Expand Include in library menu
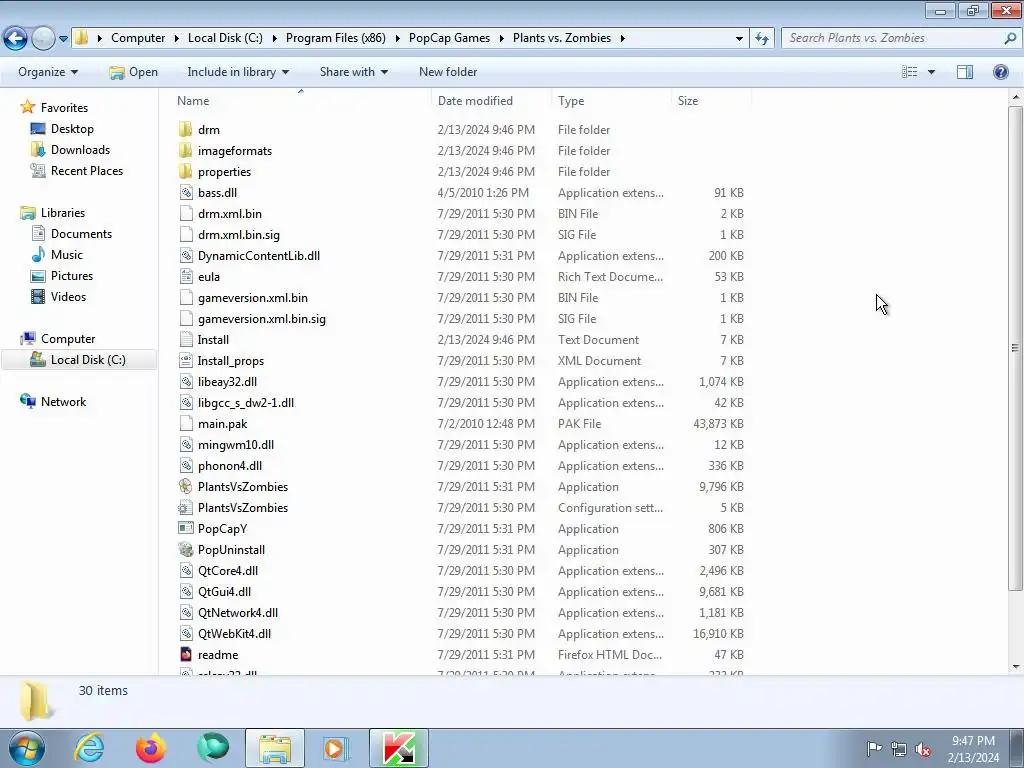1024x768 pixels. point(238,72)
